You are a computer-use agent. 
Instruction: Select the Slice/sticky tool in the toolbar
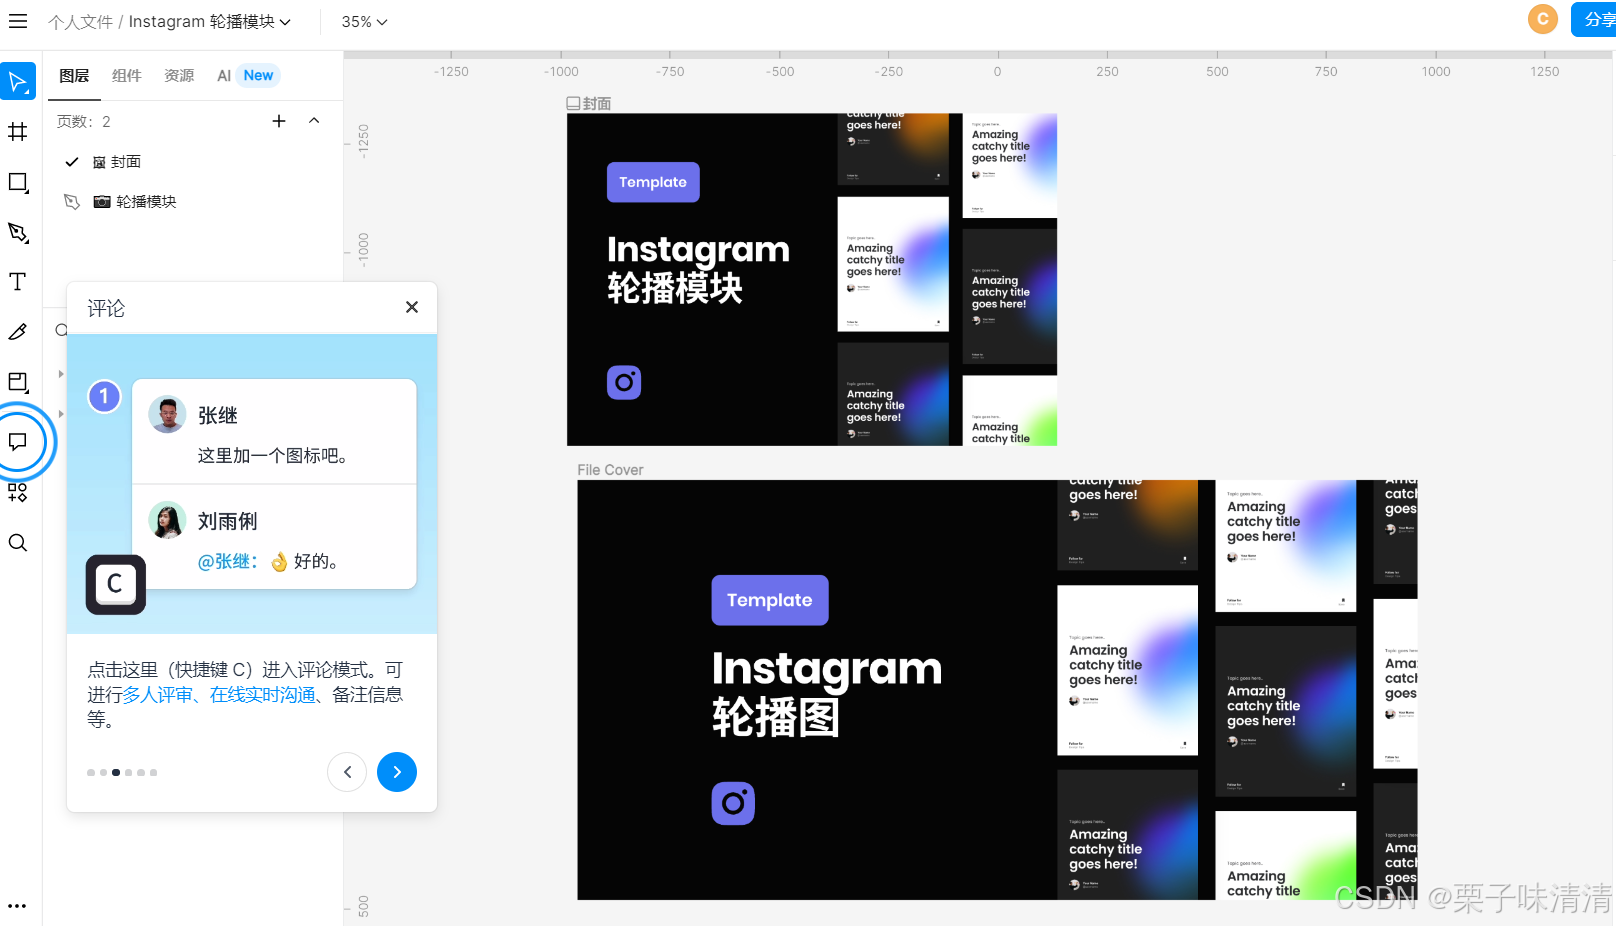click(18, 382)
